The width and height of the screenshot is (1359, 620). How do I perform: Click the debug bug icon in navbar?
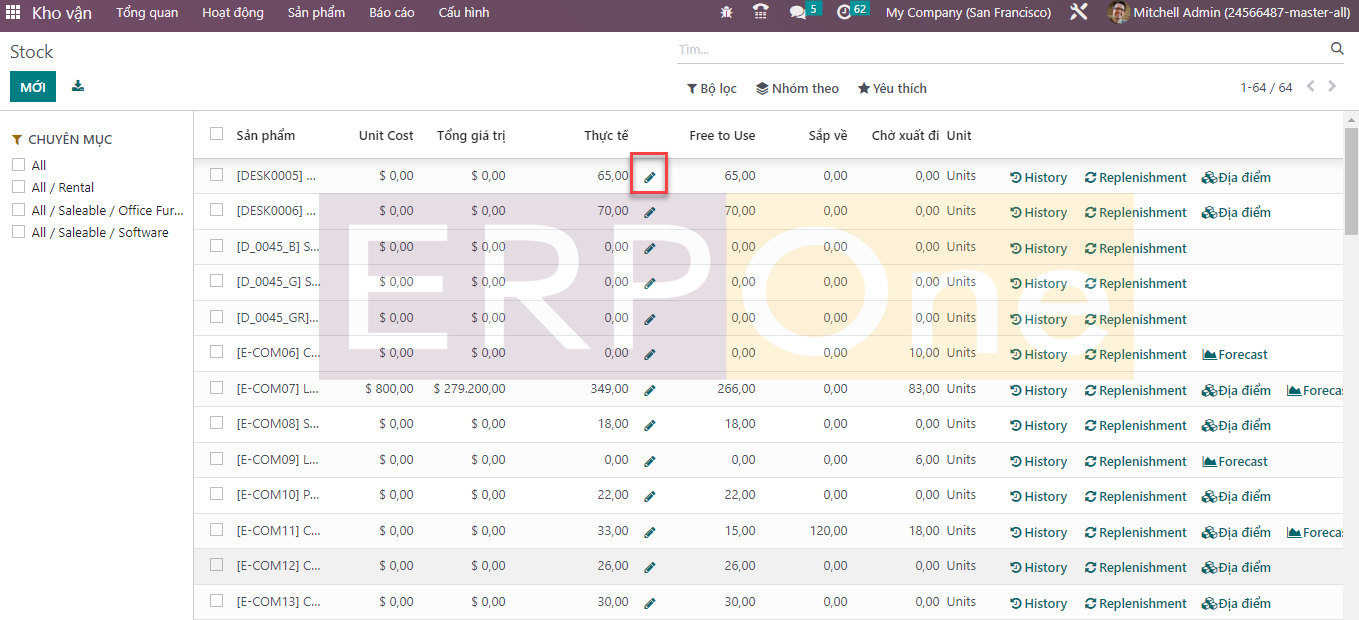point(726,13)
